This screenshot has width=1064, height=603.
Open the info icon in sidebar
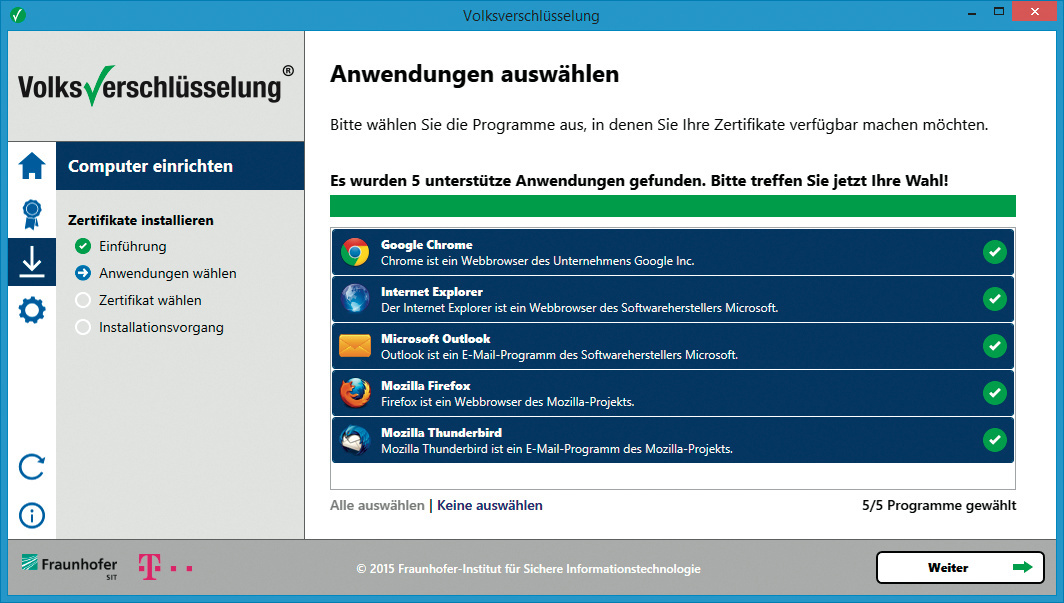click(x=32, y=515)
